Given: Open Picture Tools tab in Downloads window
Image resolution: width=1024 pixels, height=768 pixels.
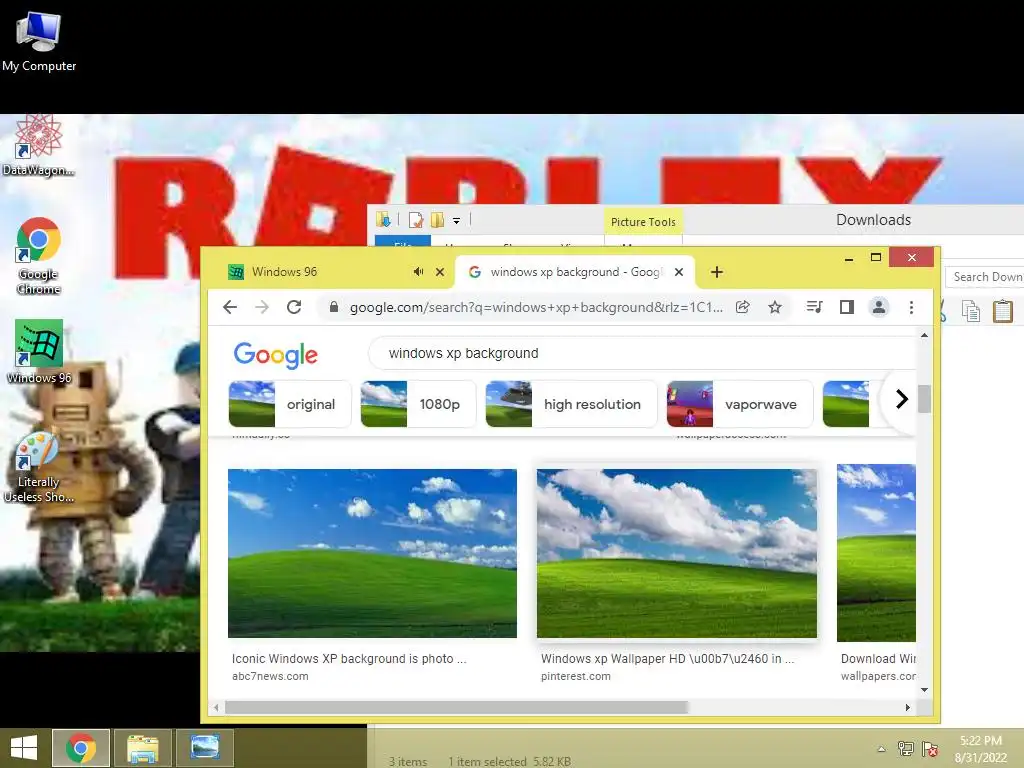Looking at the screenshot, I should pos(643,222).
